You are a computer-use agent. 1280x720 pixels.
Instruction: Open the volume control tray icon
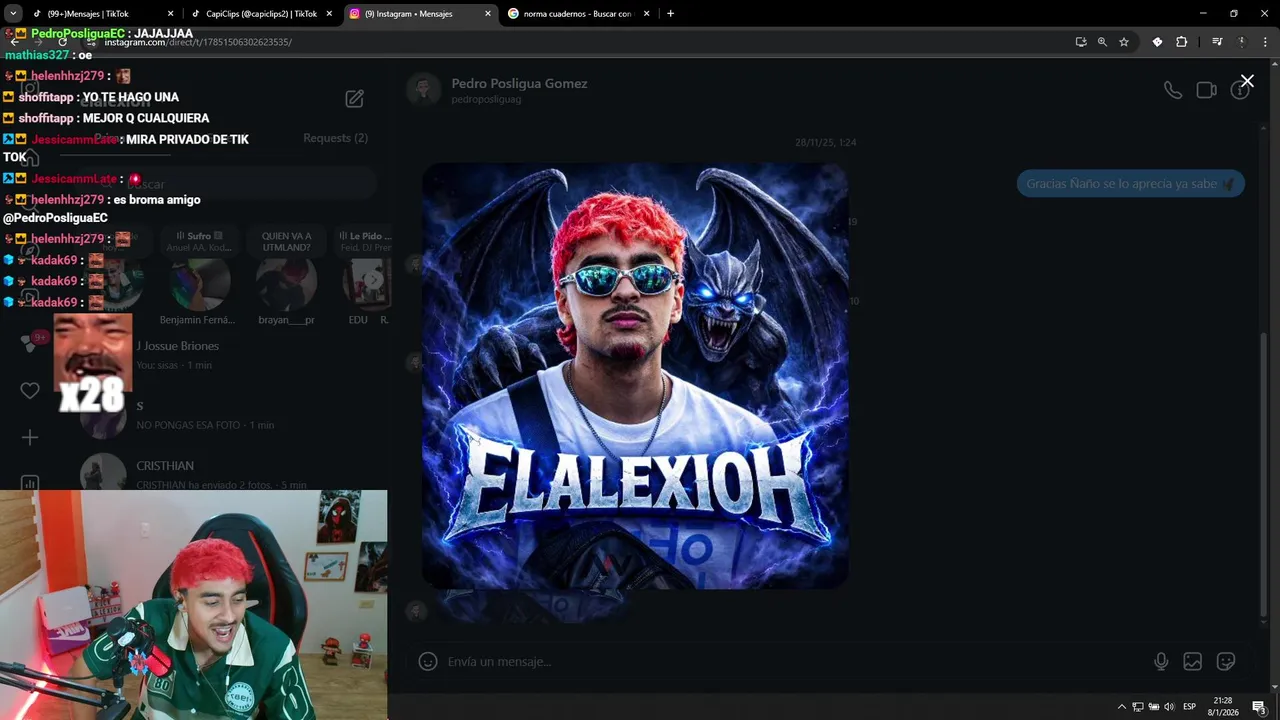pos(1169,707)
